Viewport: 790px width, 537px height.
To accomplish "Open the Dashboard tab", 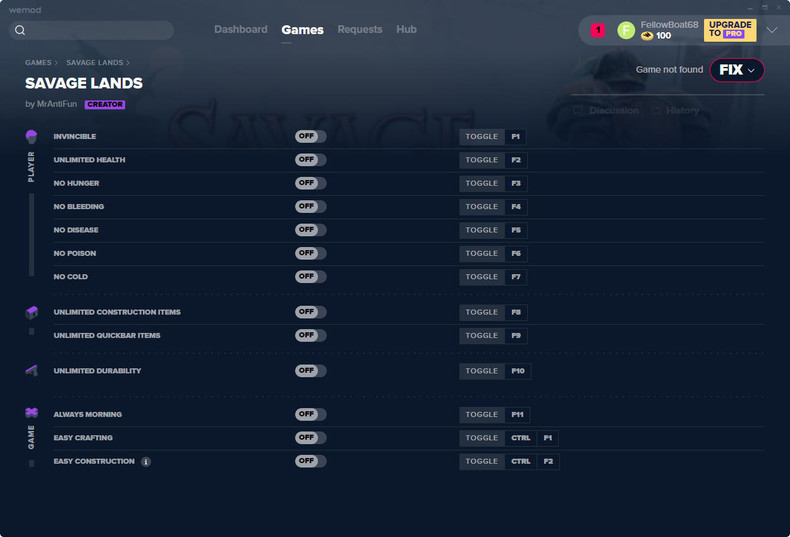I will click(x=241, y=29).
